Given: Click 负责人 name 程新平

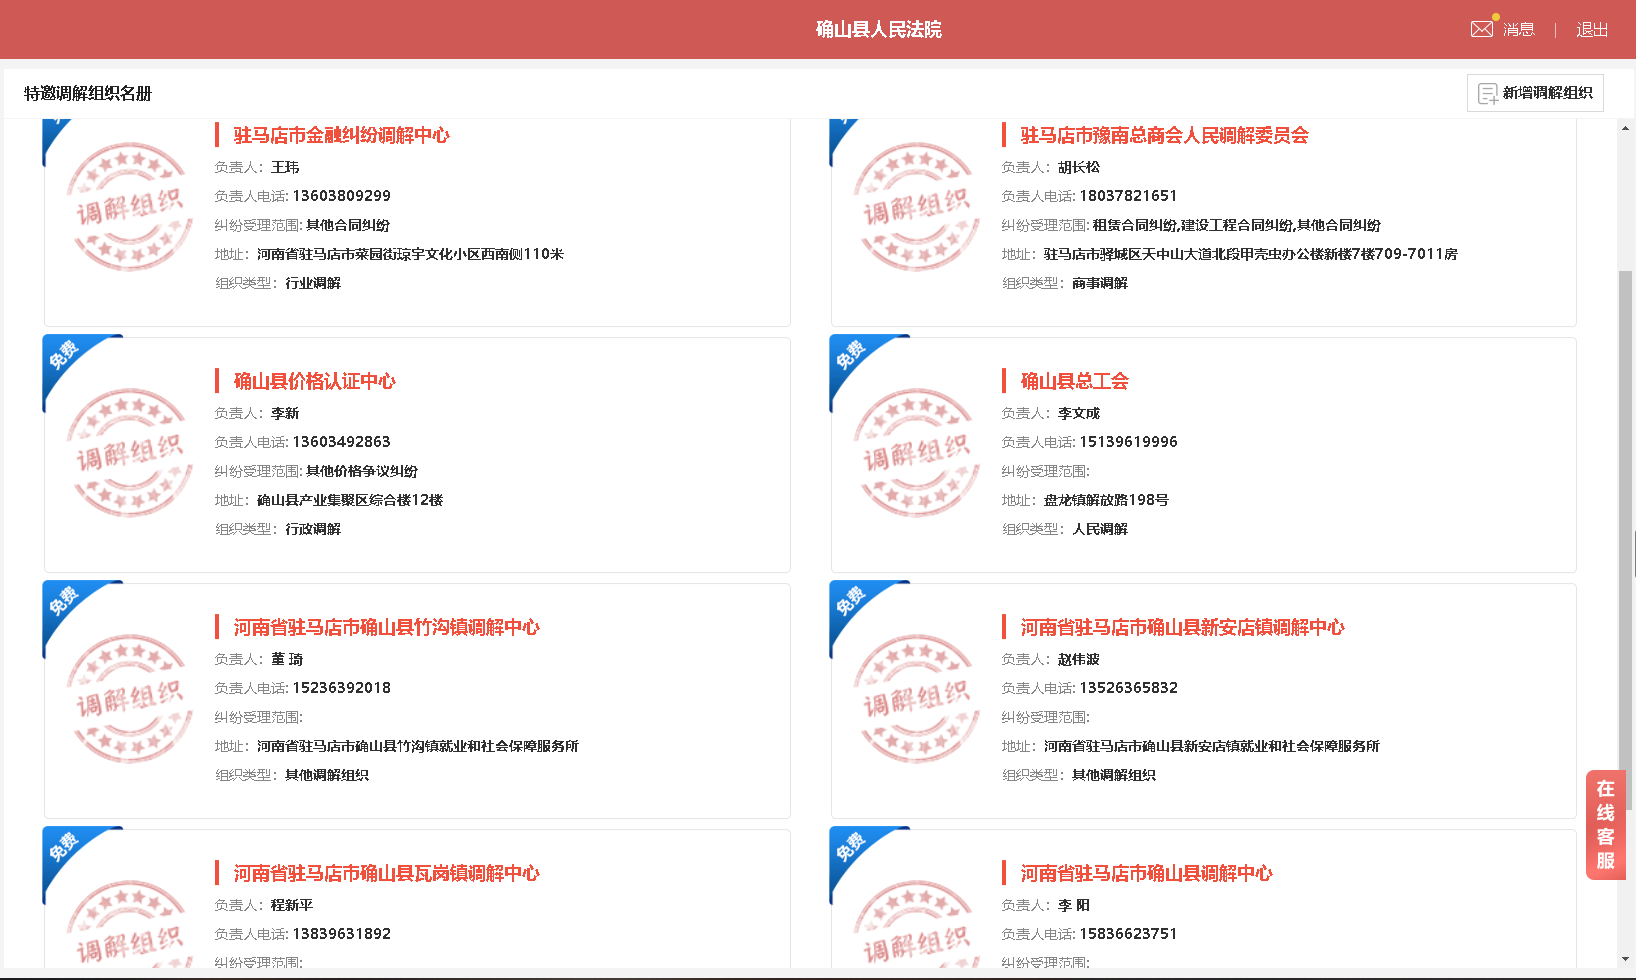Looking at the screenshot, I should coord(292,905).
